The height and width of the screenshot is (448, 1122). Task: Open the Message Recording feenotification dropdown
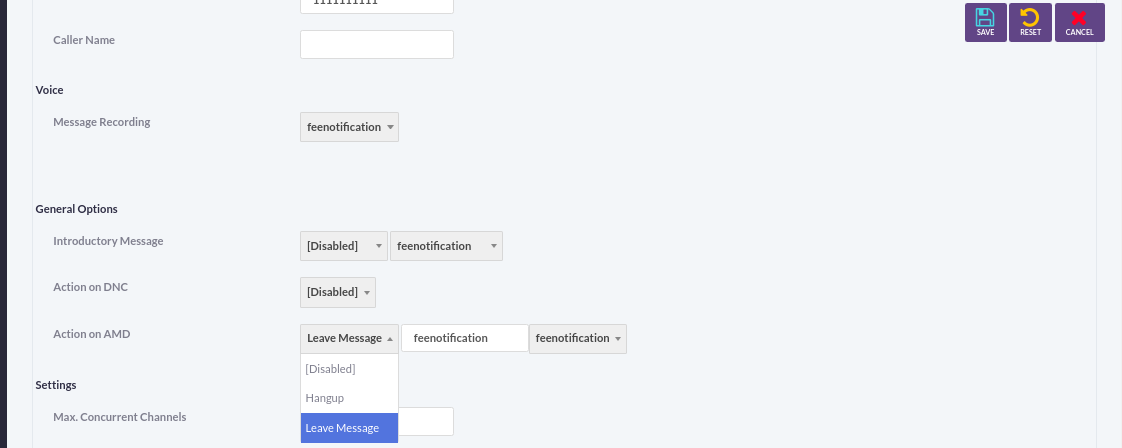pyautogui.click(x=349, y=127)
